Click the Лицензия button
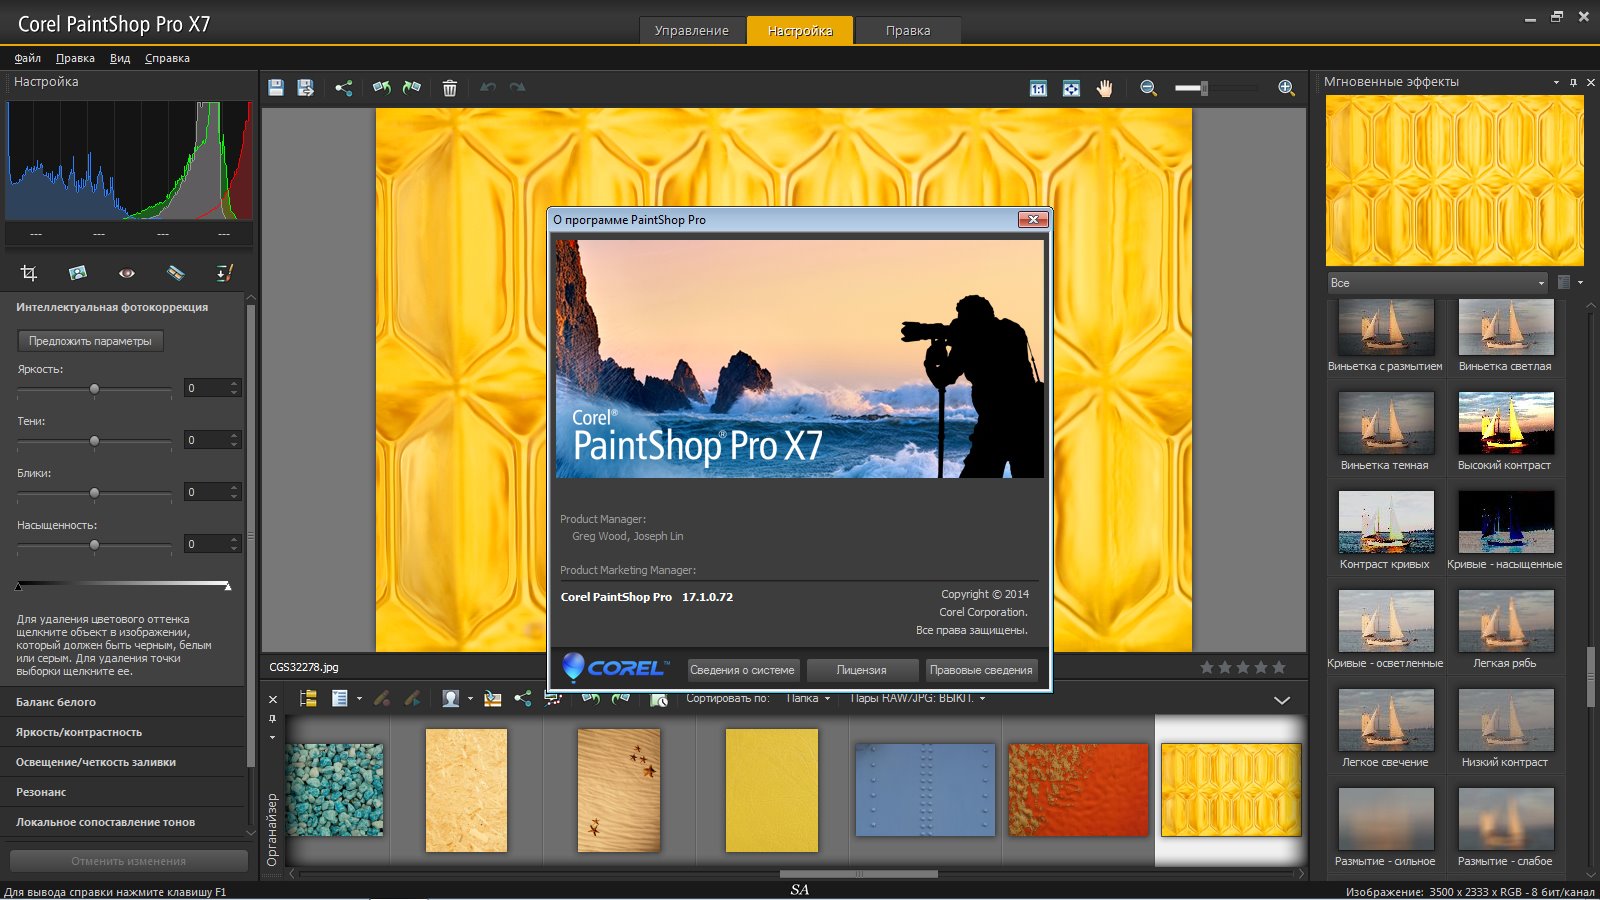This screenshot has width=1600, height=900. tap(862, 670)
